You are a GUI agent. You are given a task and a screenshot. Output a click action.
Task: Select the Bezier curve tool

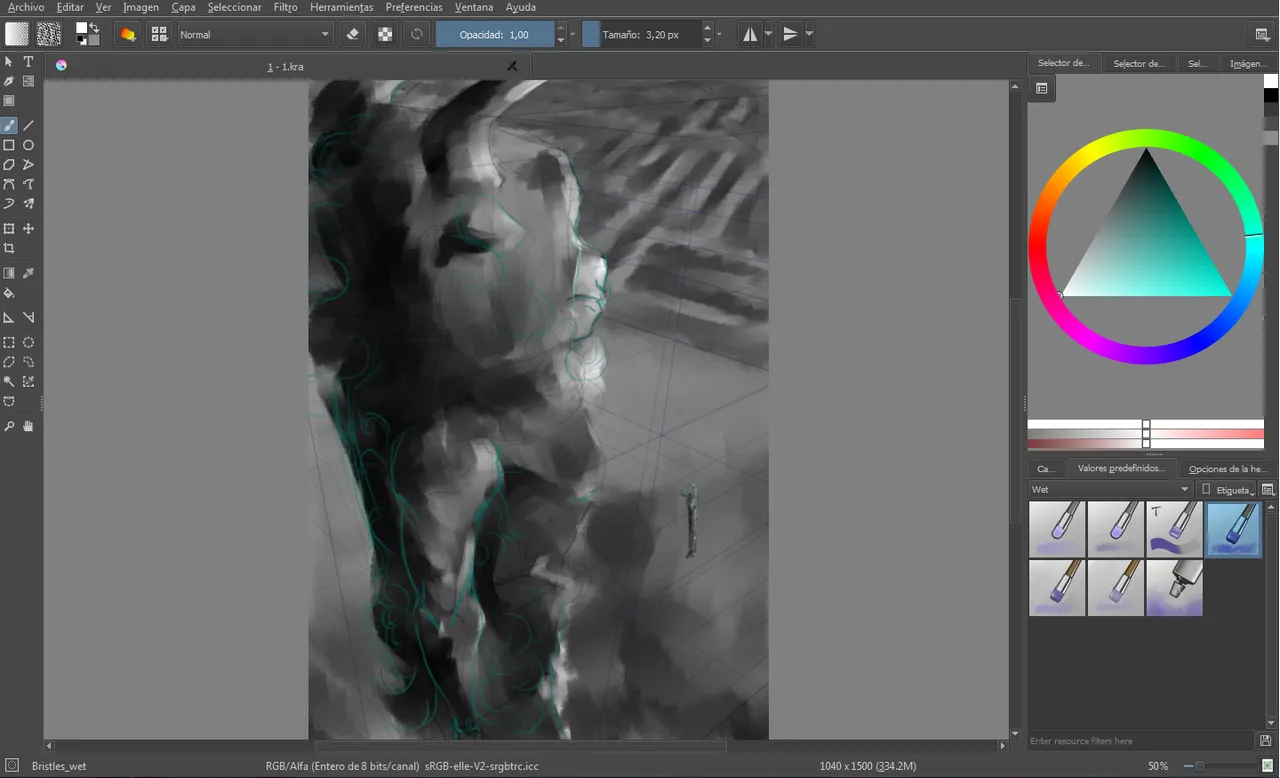pyautogui.click(x=9, y=185)
